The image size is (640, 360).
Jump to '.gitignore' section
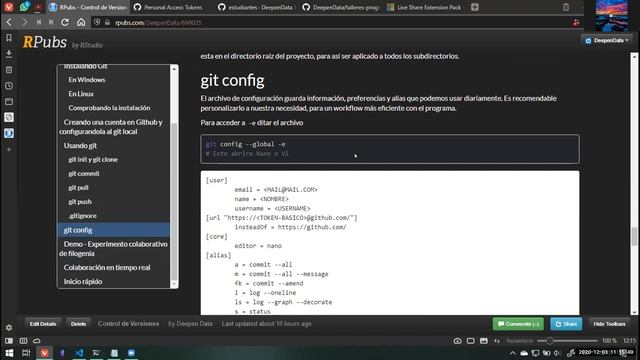tap(82, 216)
